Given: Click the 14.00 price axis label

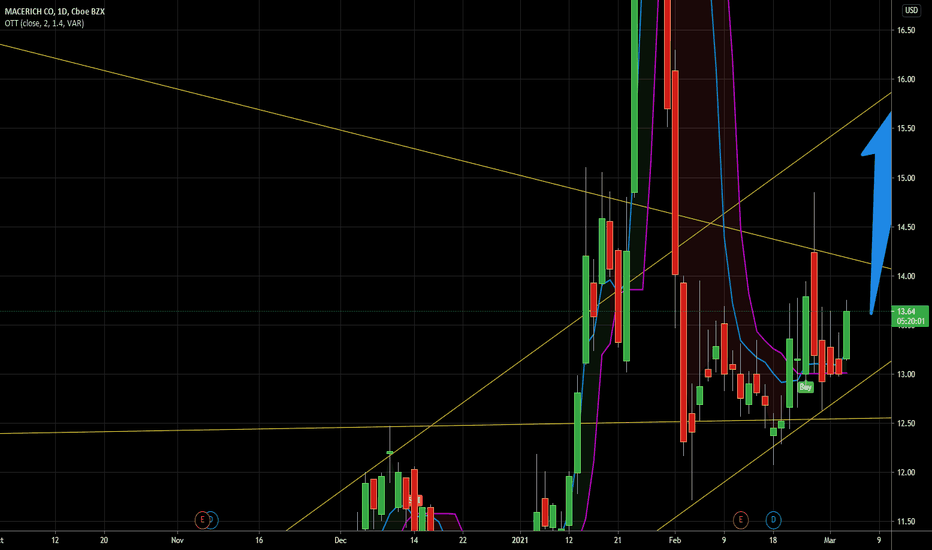Looking at the screenshot, I should 906,276.
